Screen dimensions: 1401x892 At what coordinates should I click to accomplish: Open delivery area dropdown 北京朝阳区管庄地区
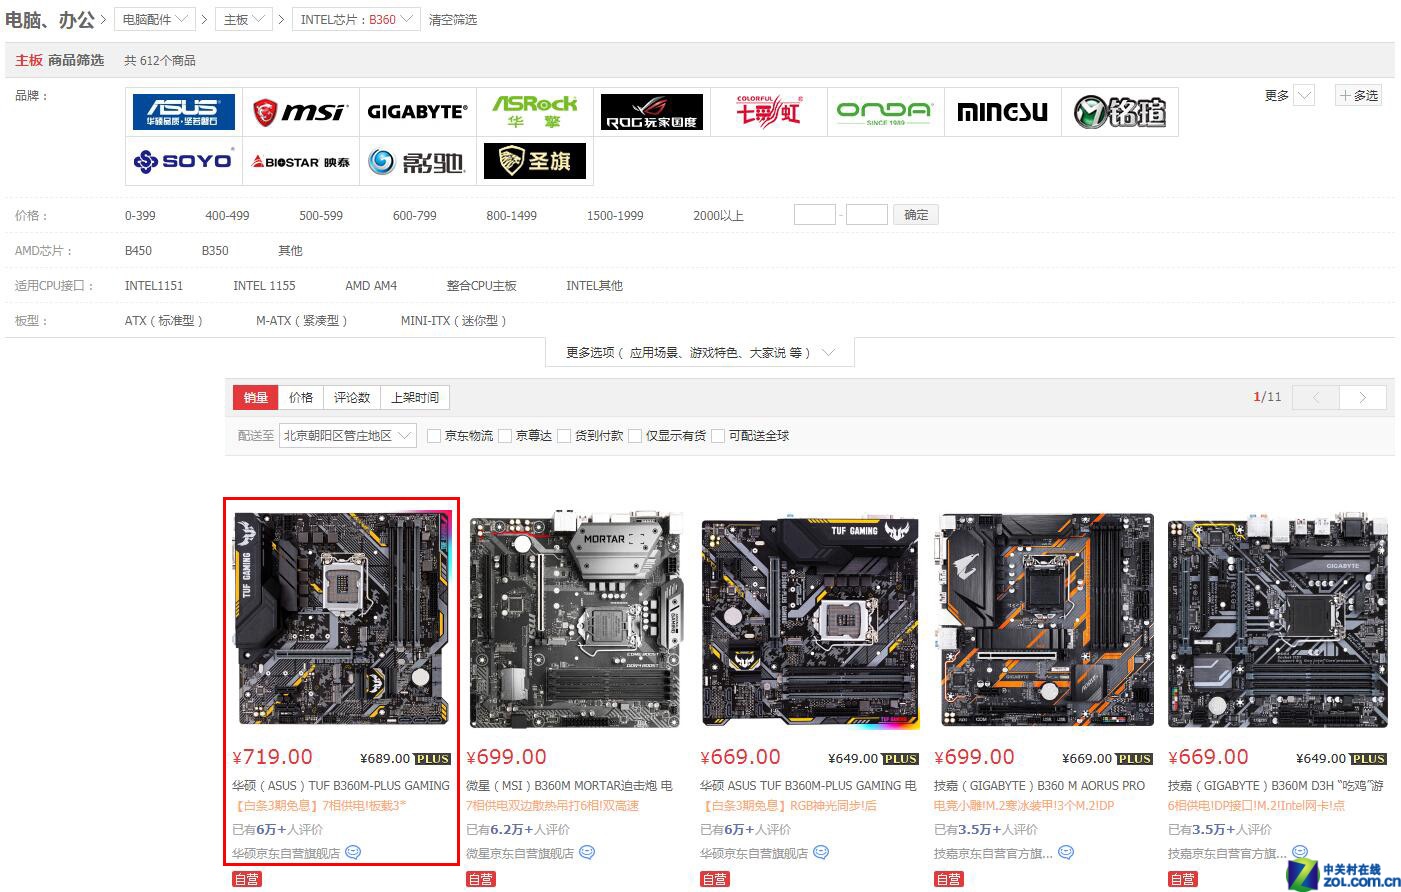[x=348, y=436]
